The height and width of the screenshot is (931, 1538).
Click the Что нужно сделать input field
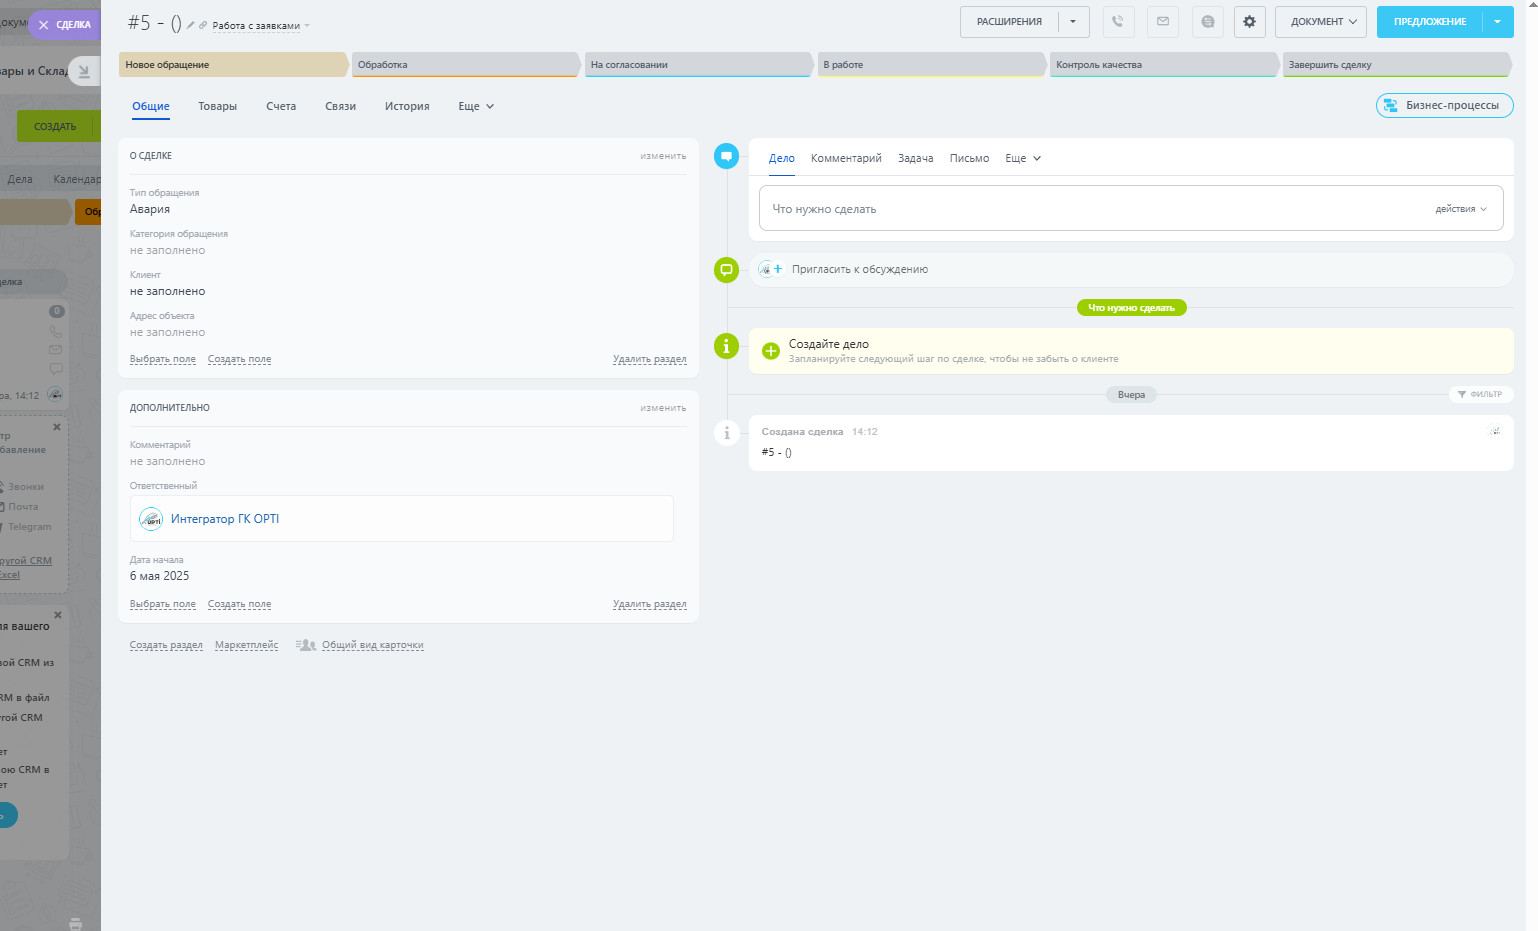pos(1090,209)
